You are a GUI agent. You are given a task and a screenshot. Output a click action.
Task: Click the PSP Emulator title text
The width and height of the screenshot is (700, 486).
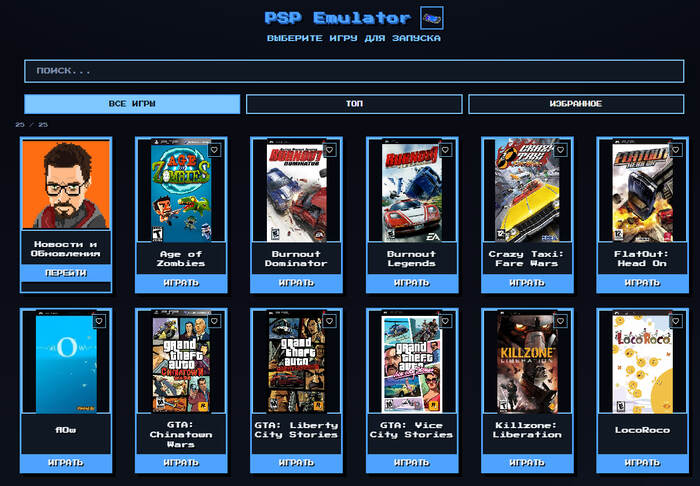[x=338, y=18]
